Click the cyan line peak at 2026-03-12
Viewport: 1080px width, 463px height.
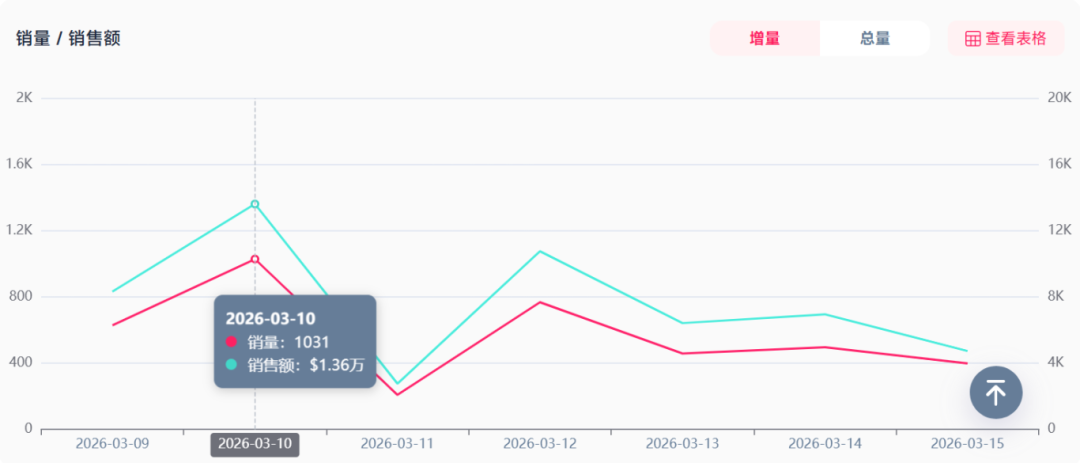tap(540, 251)
